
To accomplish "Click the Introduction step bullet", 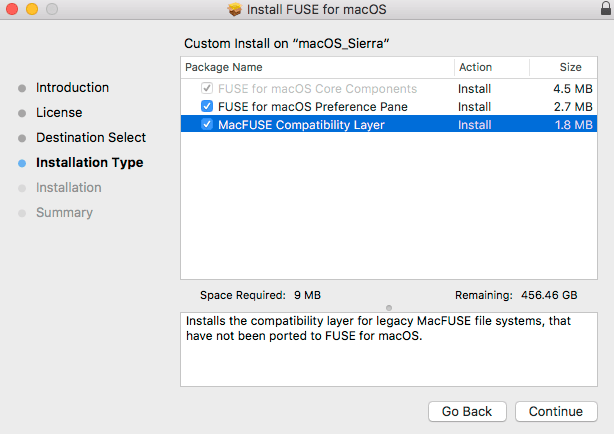I will 22,88.
